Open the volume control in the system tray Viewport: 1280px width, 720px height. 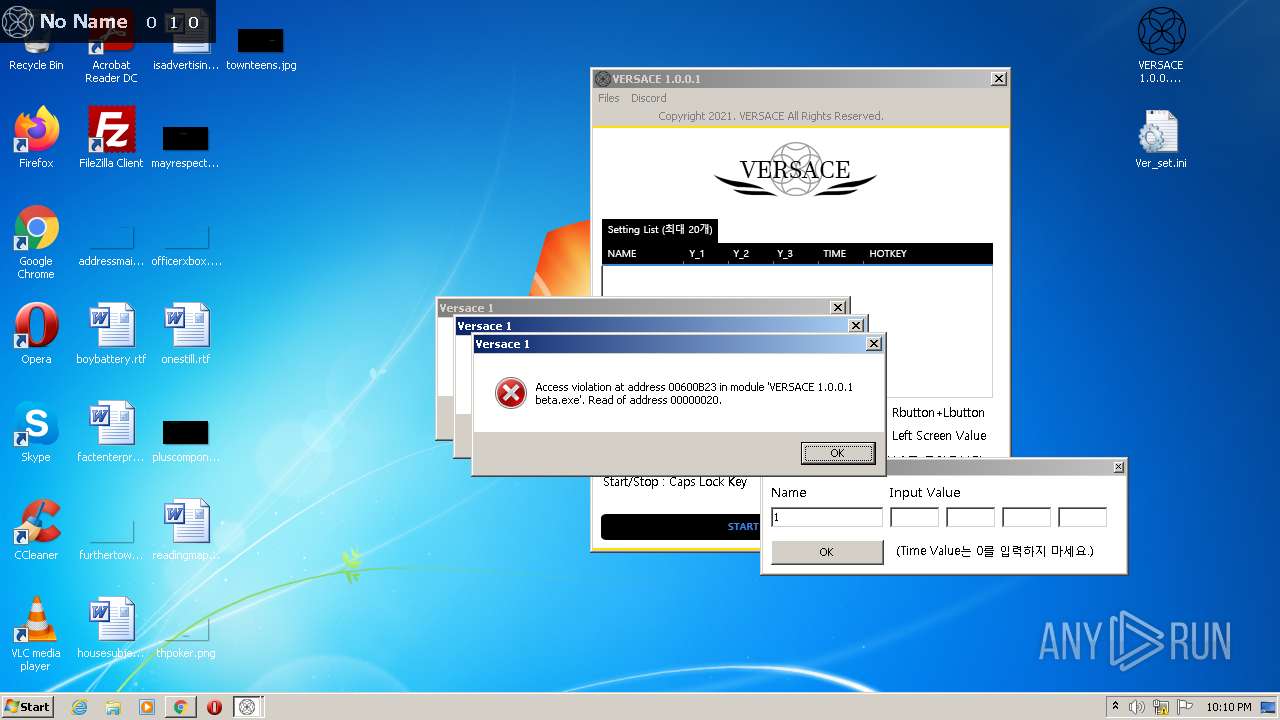tap(1137, 707)
